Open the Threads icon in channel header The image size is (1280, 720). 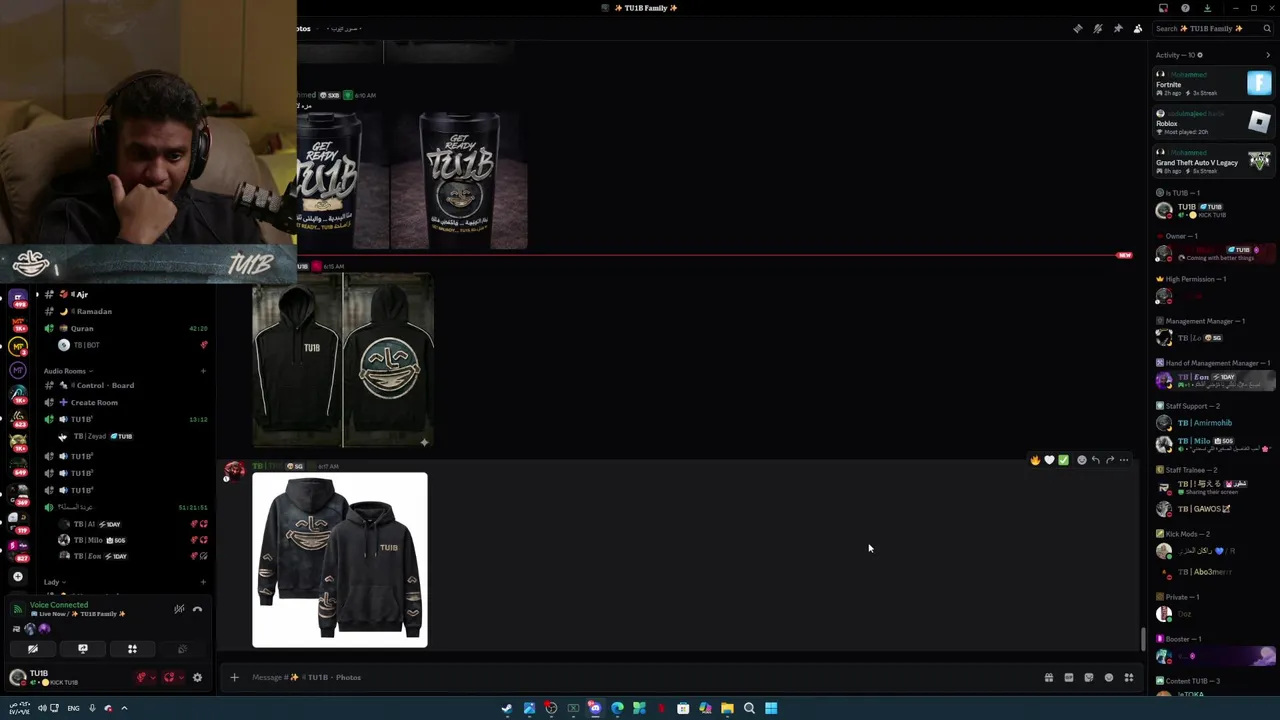(1077, 29)
